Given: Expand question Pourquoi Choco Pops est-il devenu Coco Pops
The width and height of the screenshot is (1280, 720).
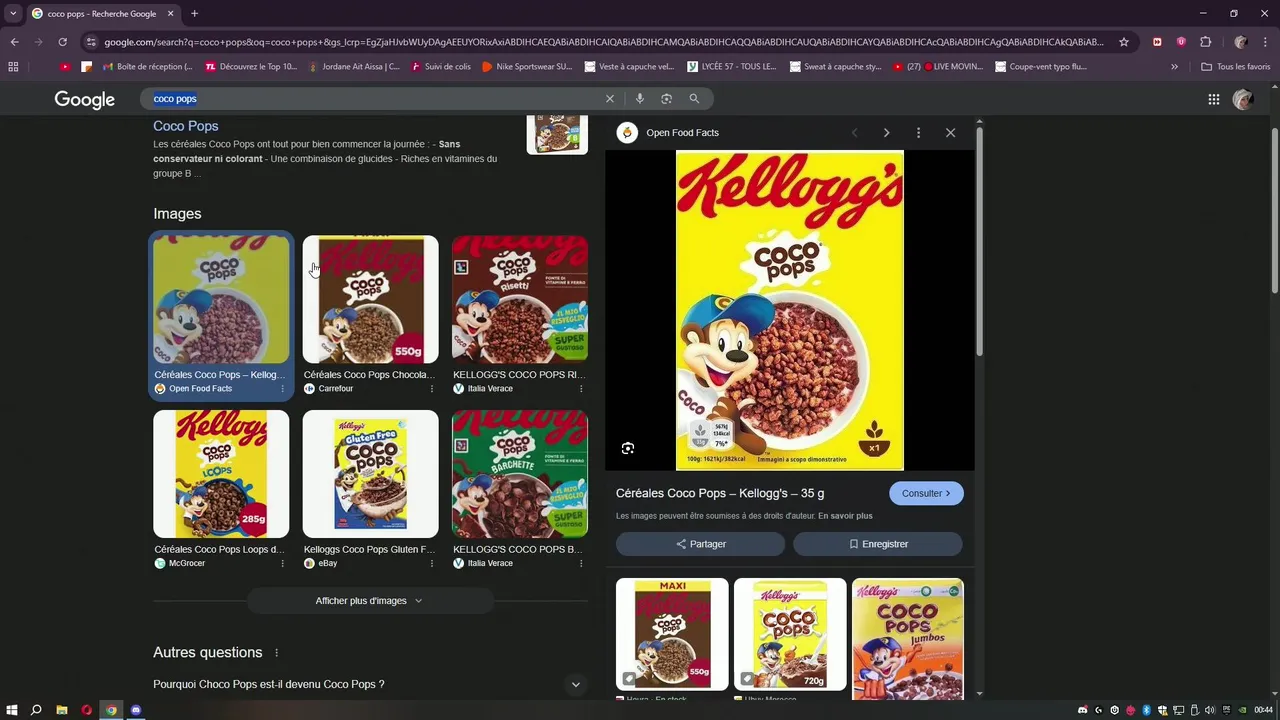Looking at the screenshot, I should 369,685.
